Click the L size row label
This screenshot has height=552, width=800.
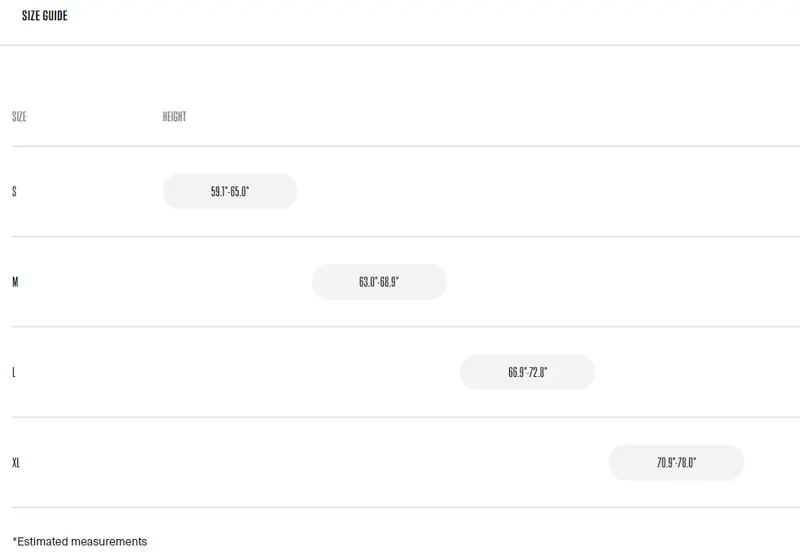pyautogui.click(x=14, y=372)
